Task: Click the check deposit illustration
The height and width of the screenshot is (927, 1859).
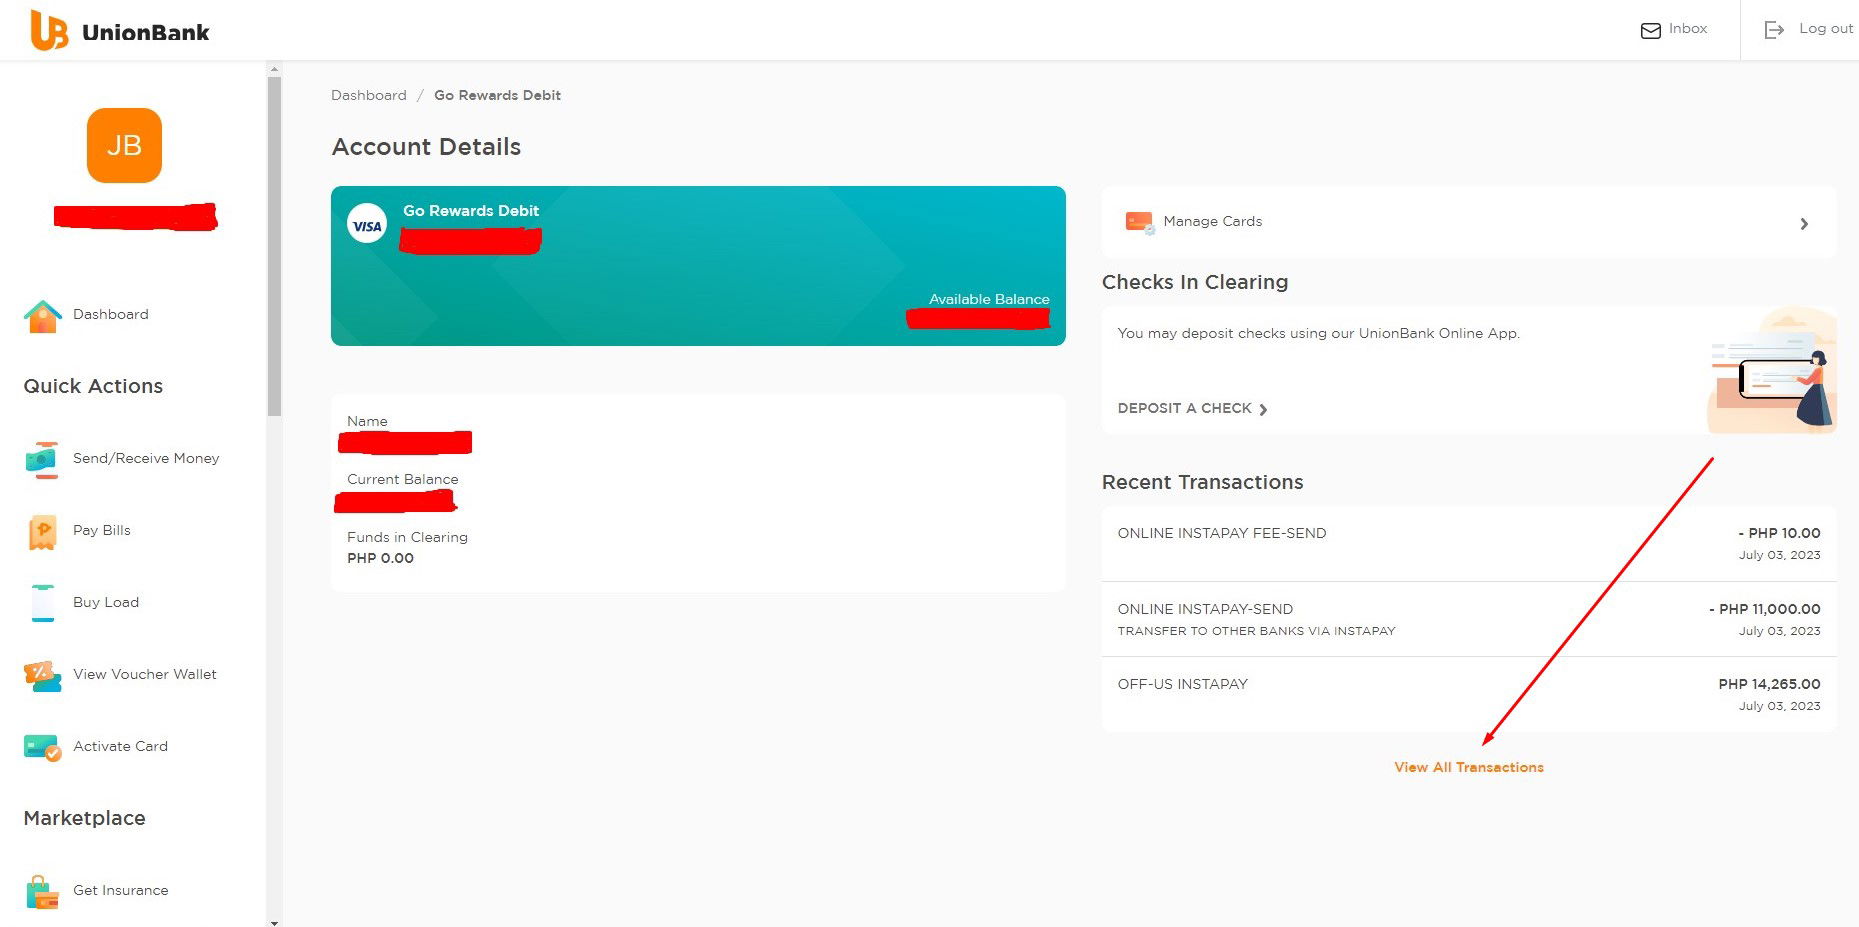Action: point(1771,370)
